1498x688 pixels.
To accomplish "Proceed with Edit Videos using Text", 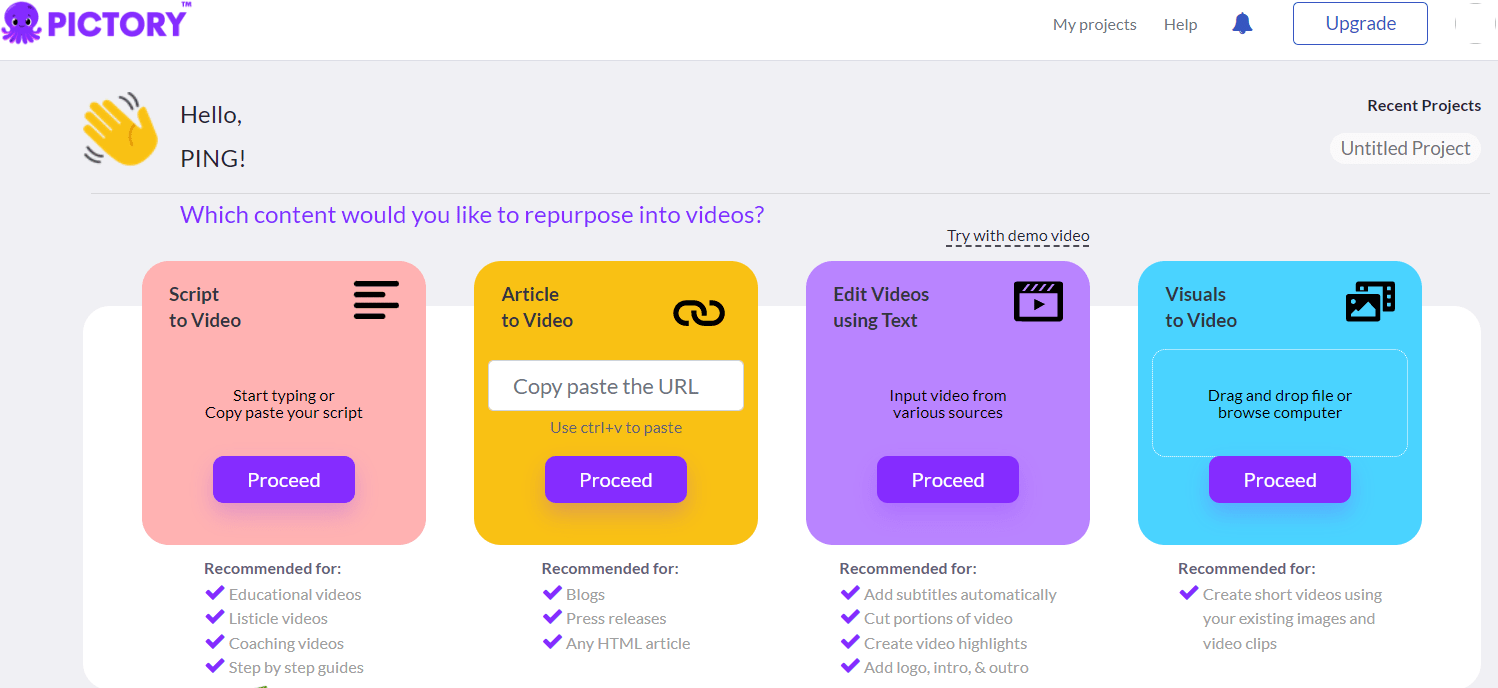I will tap(947, 479).
